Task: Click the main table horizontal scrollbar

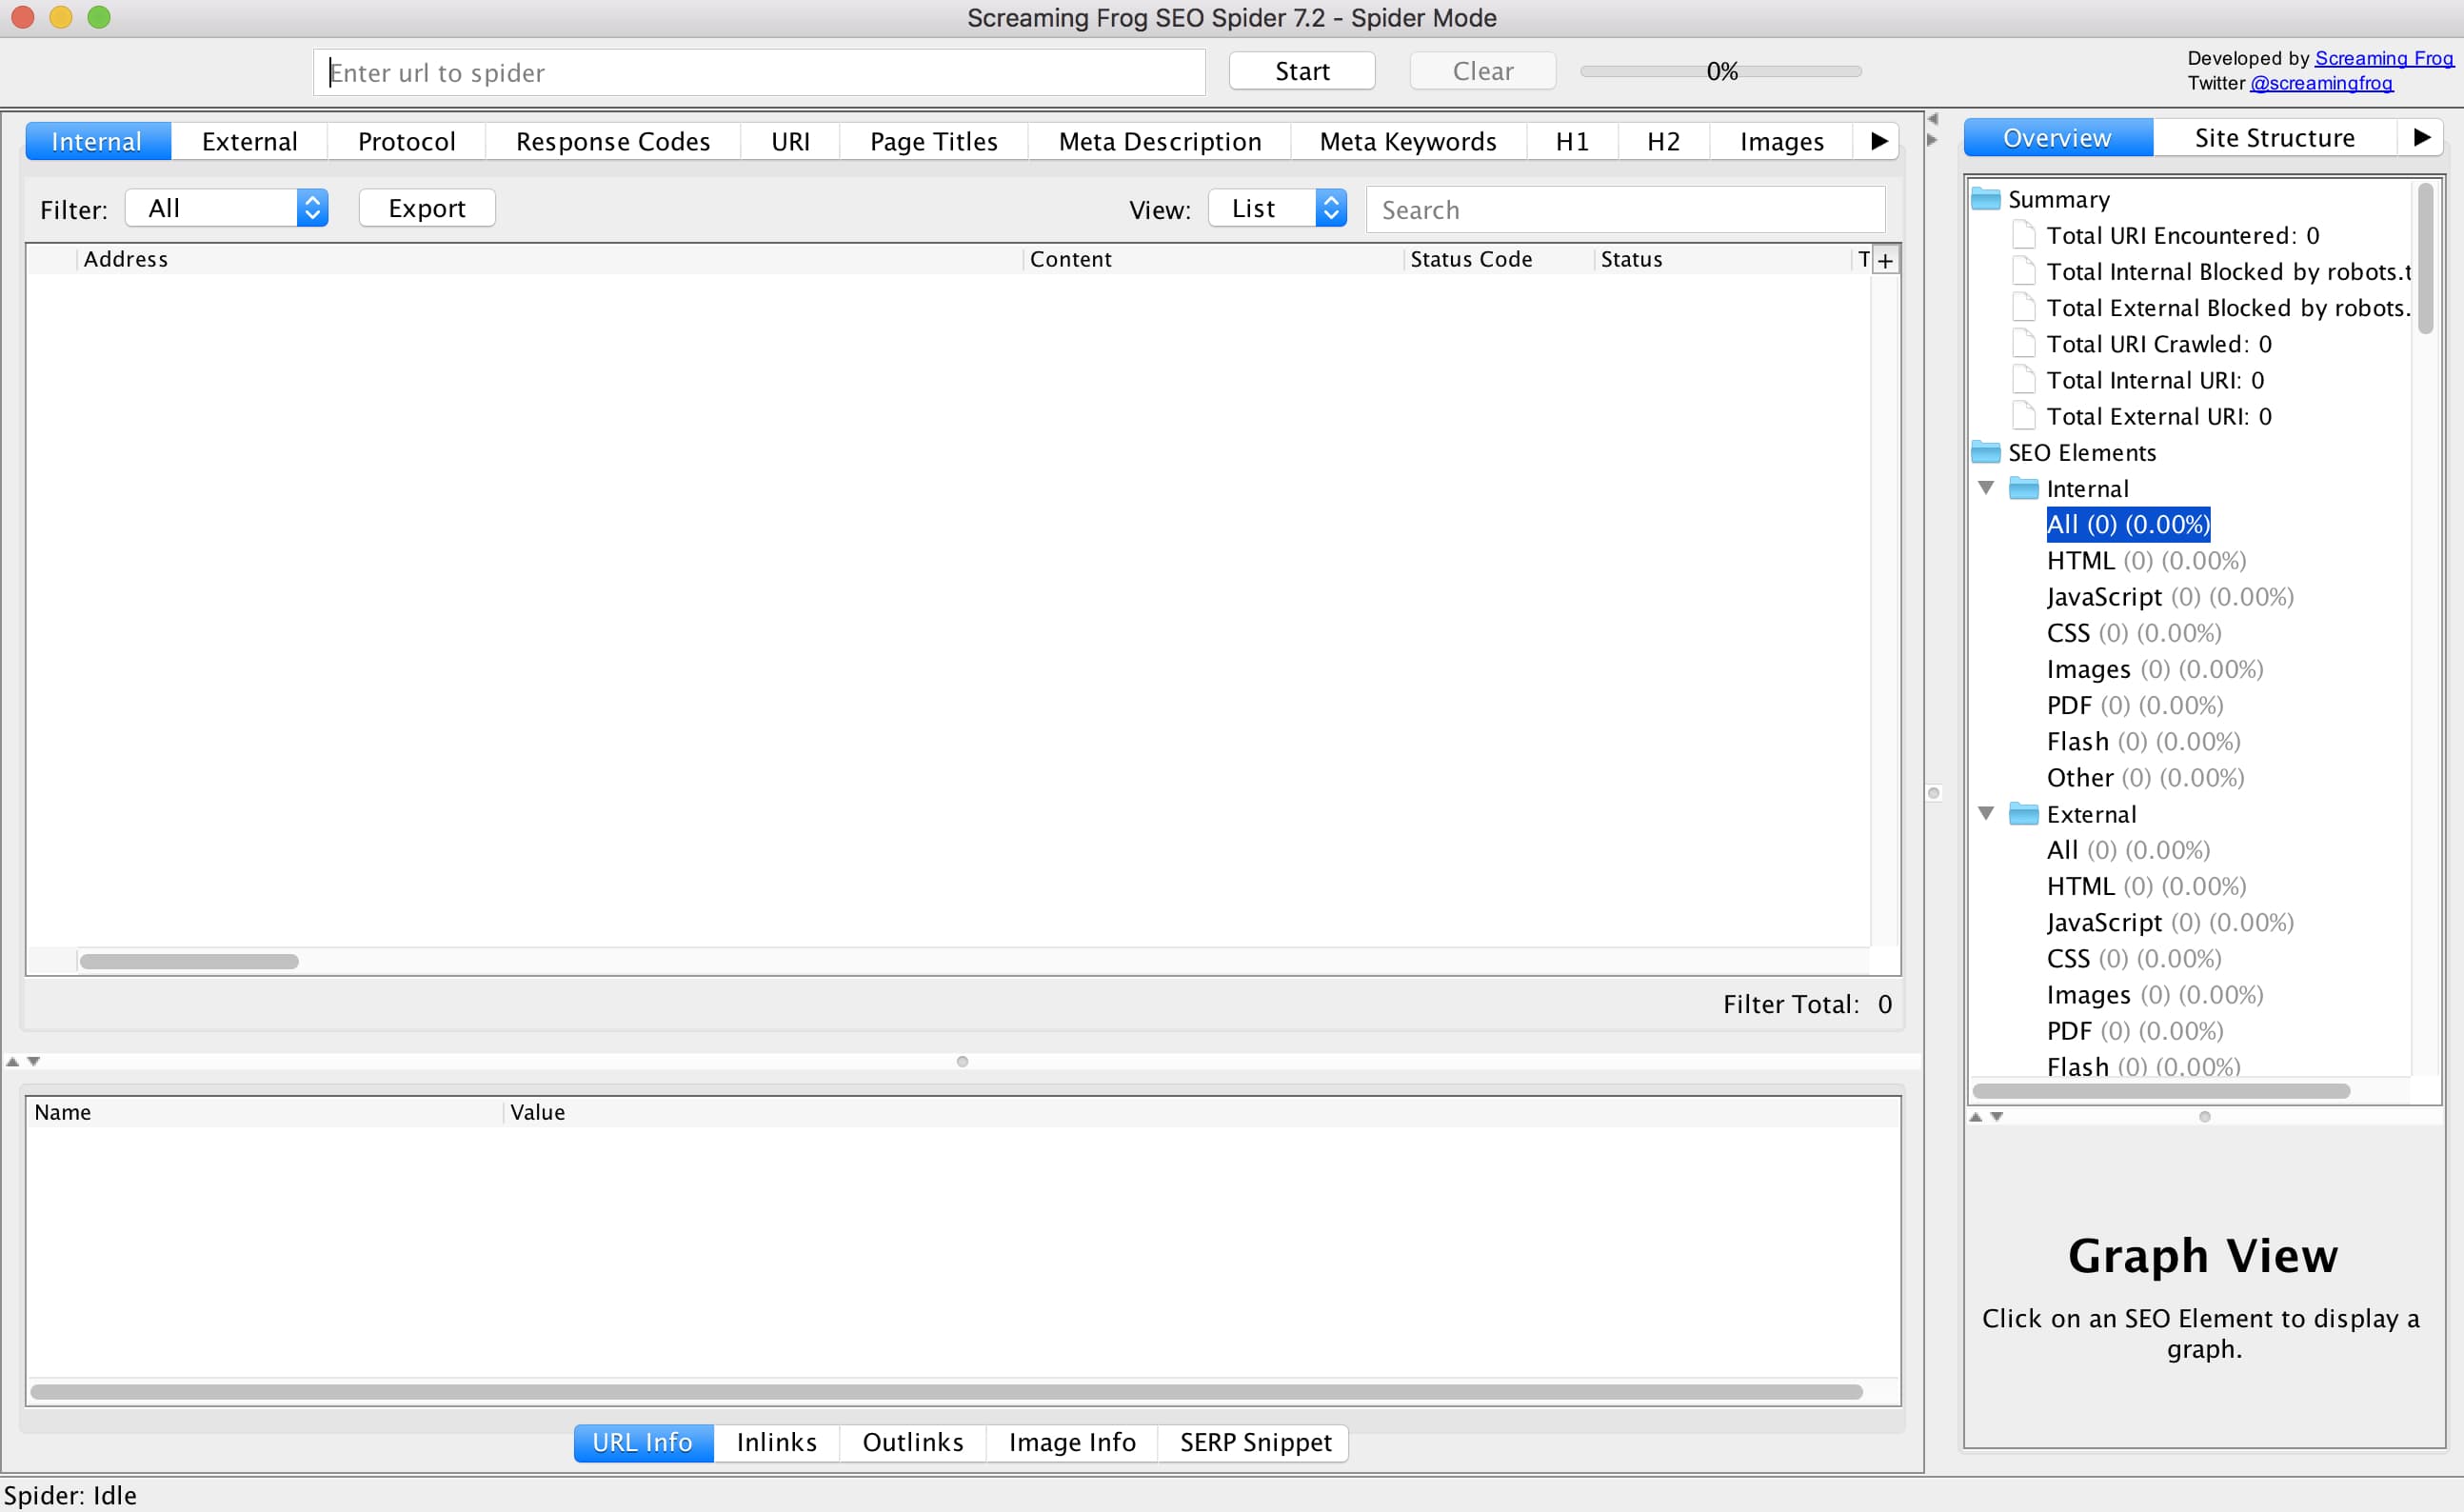Action: click(189, 961)
